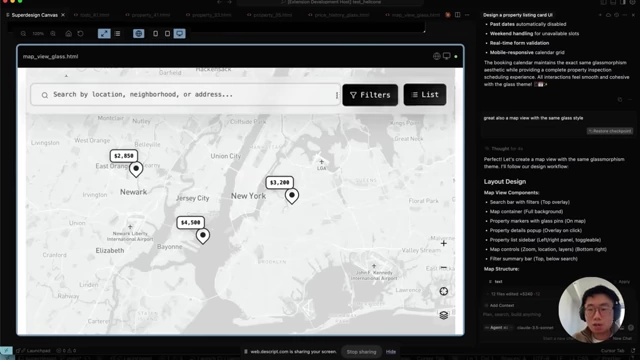The image size is (640, 360).
Task: Go forward with editor navigation arrow
Action: coord(229,2)
